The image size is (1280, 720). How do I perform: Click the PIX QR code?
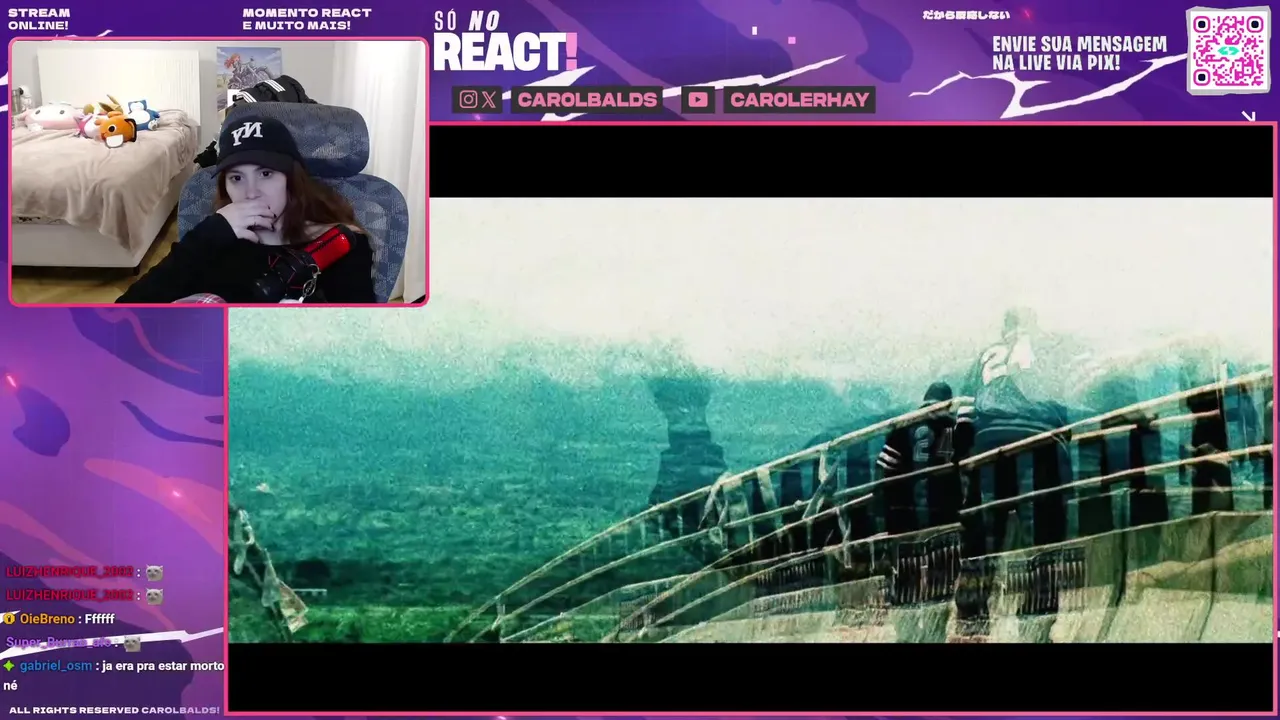click(x=1228, y=50)
